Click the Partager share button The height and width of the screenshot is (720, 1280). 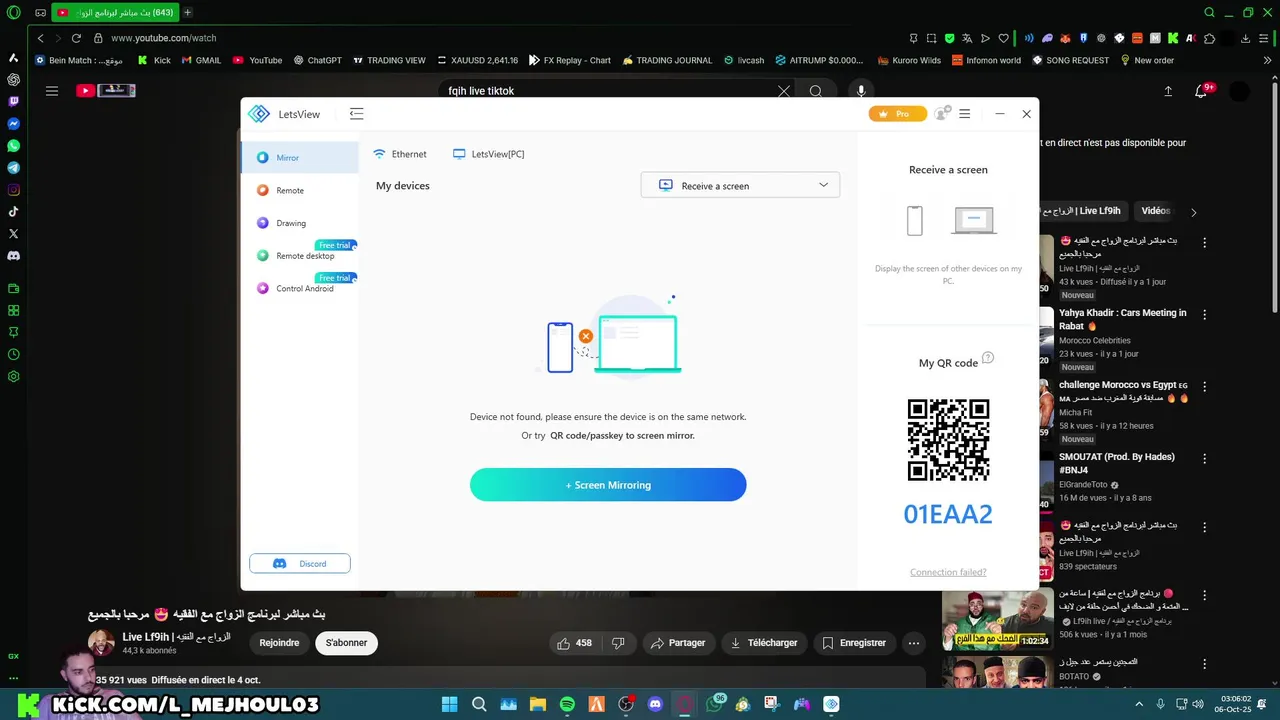pos(678,643)
